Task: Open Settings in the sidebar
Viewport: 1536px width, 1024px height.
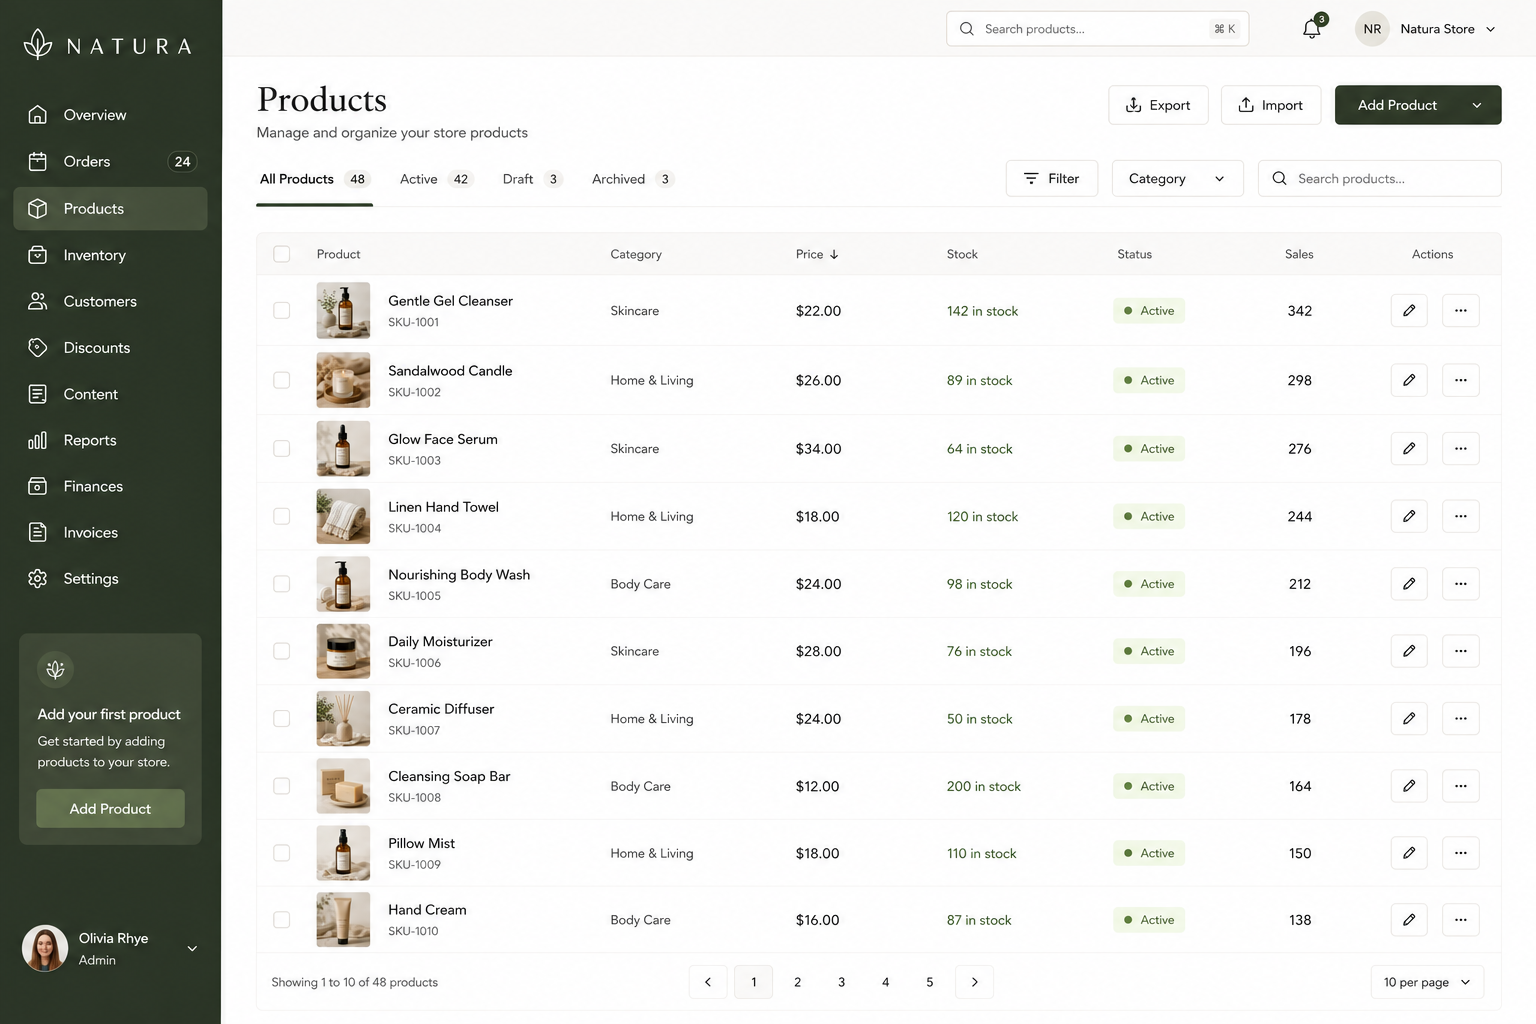Action: 110,579
